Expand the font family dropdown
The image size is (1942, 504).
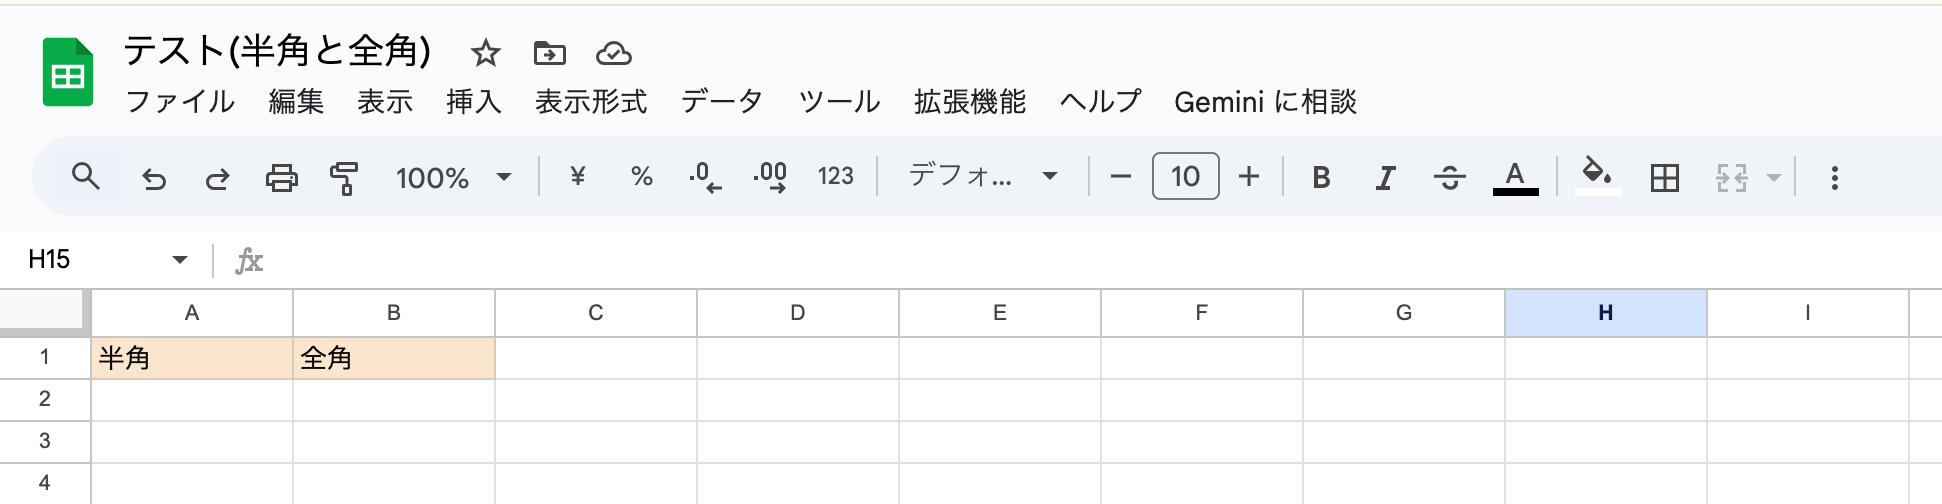982,177
